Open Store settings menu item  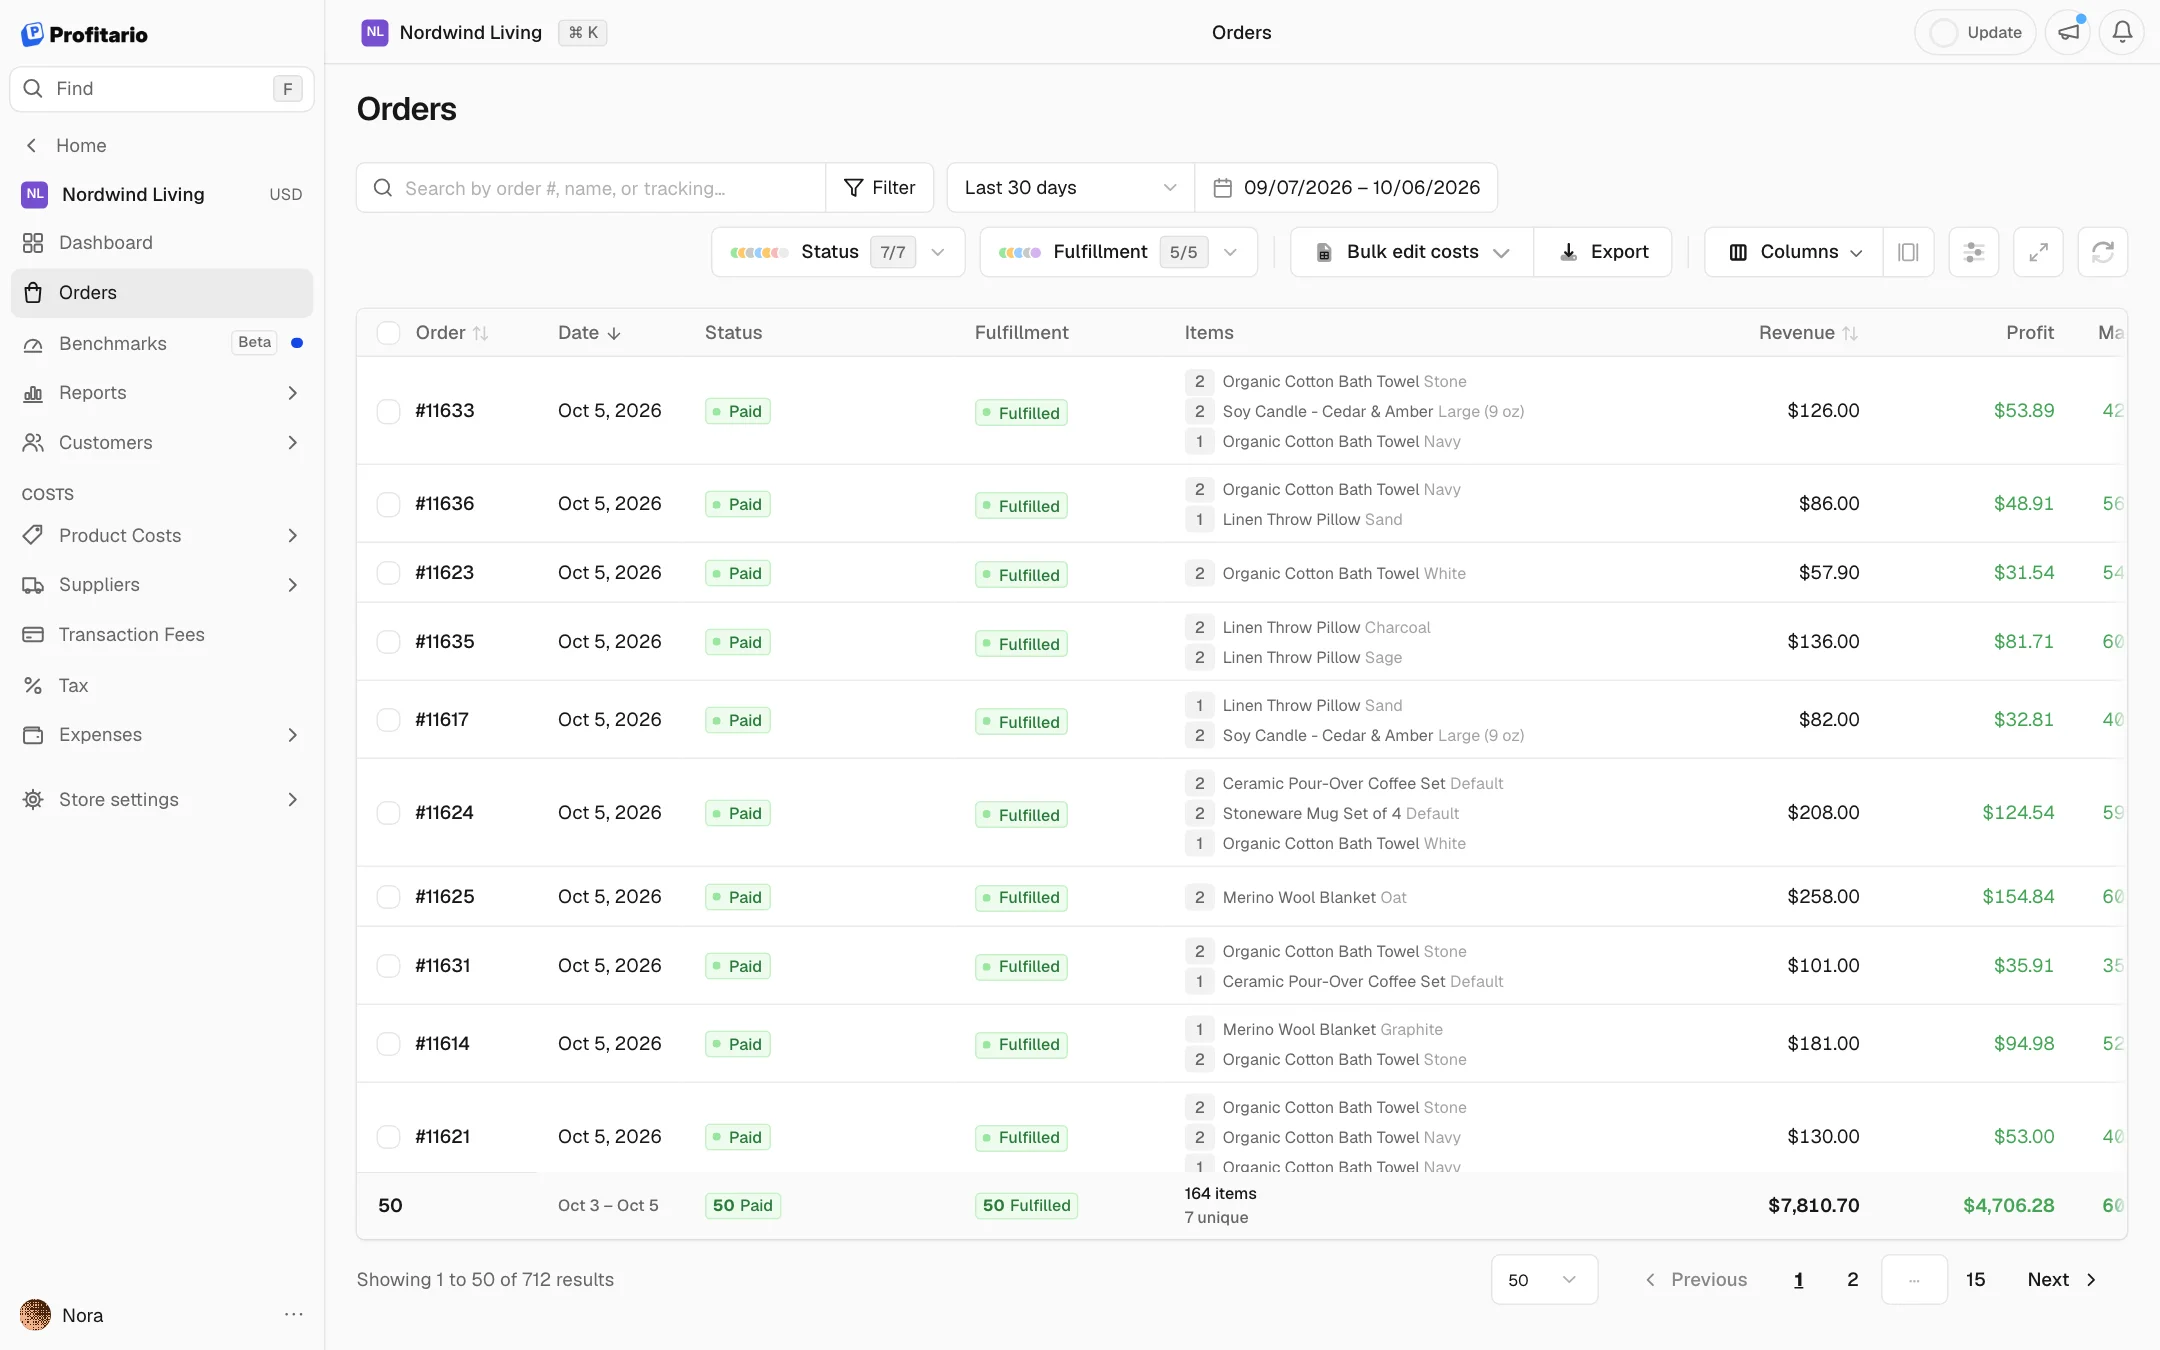[x=162, y=800]
